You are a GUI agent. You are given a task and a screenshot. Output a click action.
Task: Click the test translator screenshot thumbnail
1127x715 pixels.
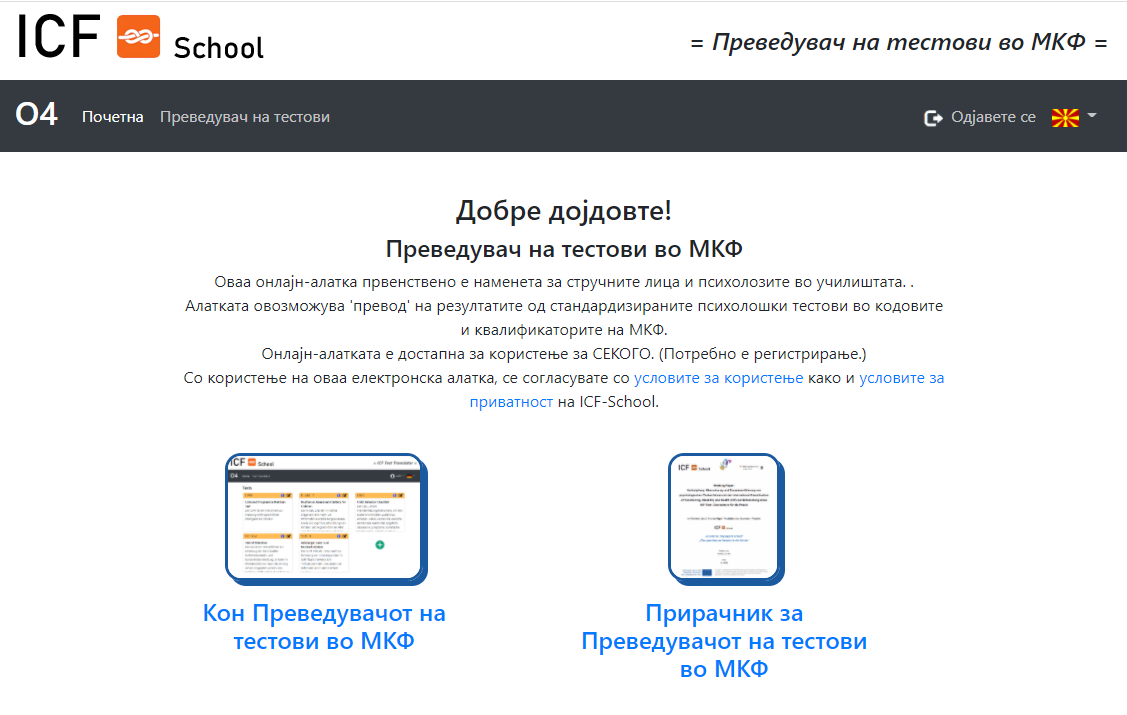coord(324,517)
